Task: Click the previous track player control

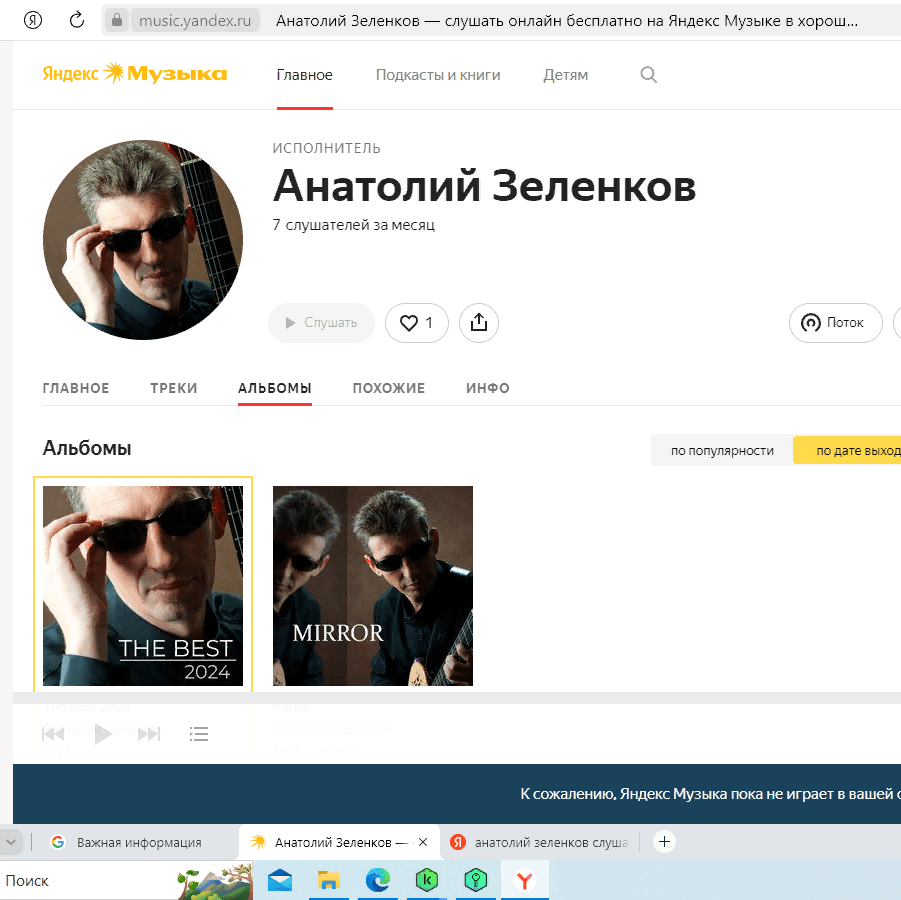Action: (x=53, y=734)
